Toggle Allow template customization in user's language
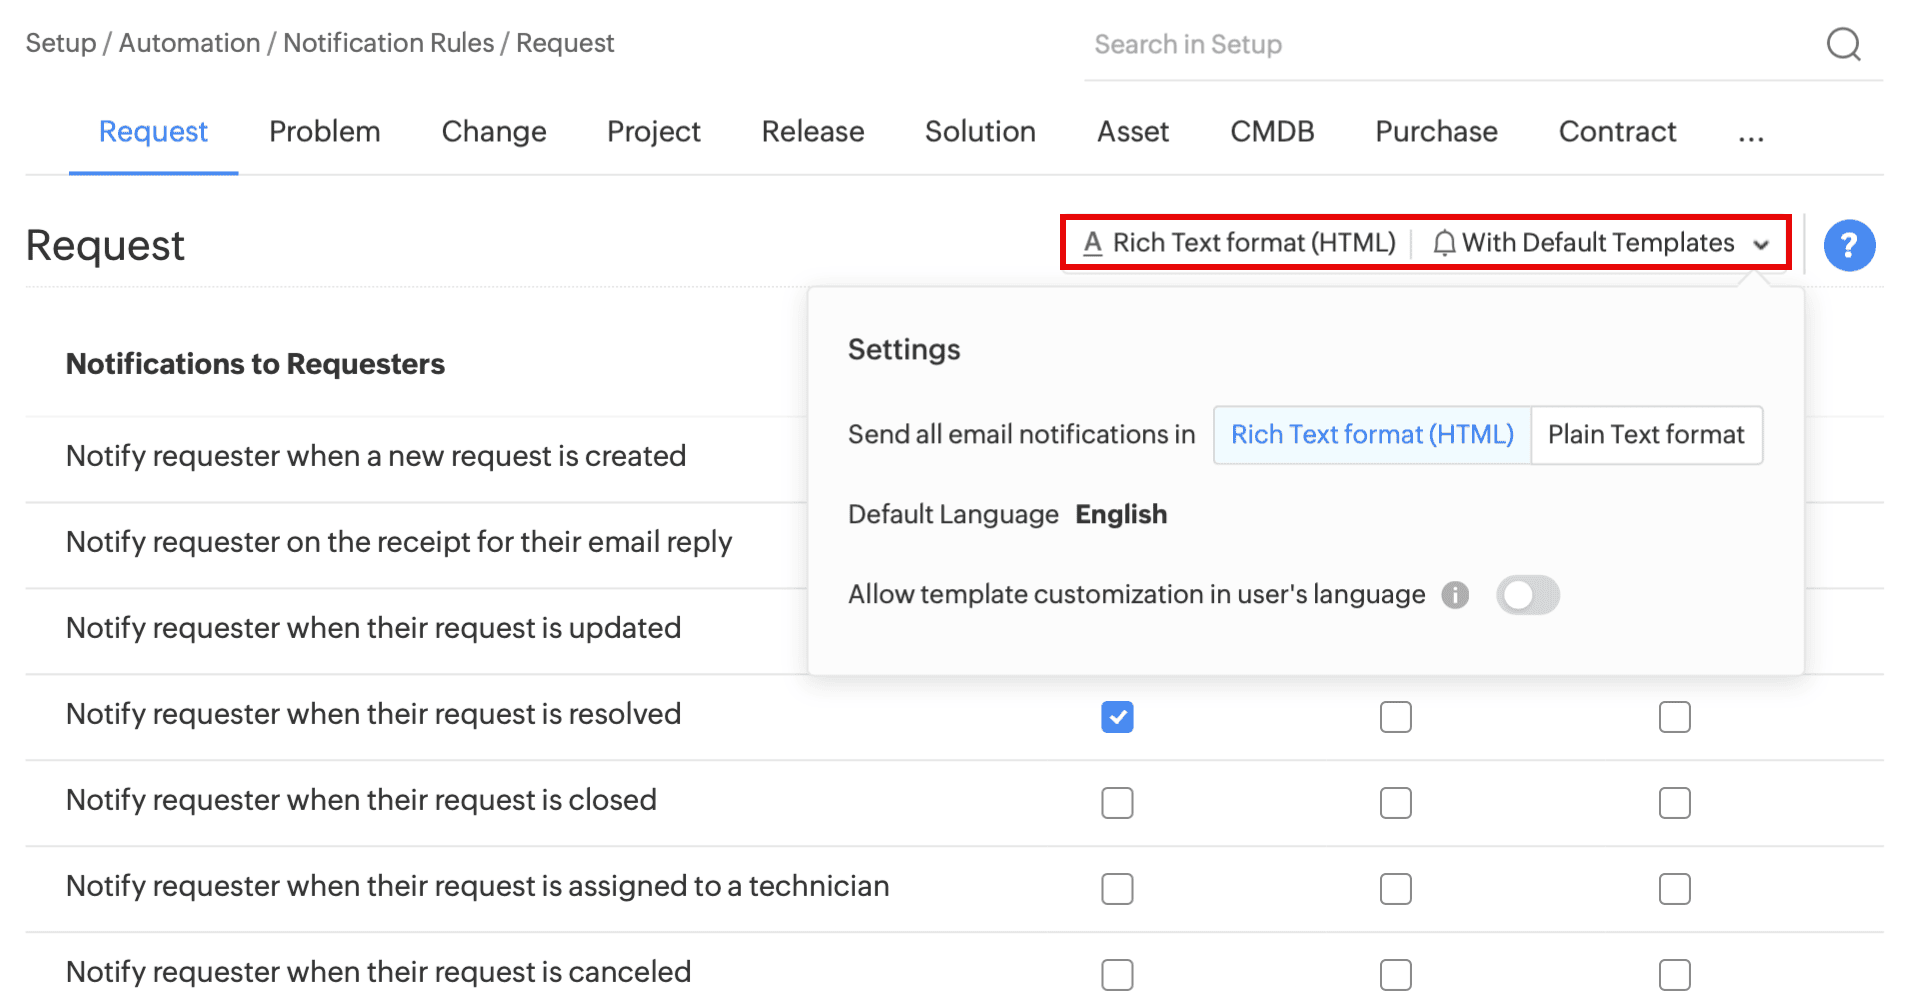The width and height of the screenshot is (1912, 1004). tap(1527, 595)
